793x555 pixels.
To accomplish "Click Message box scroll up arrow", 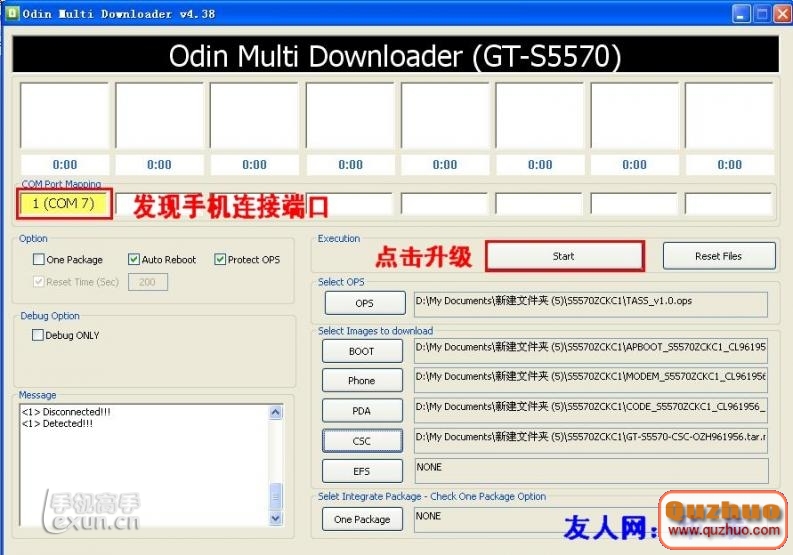I will click(x=276, y=412).
